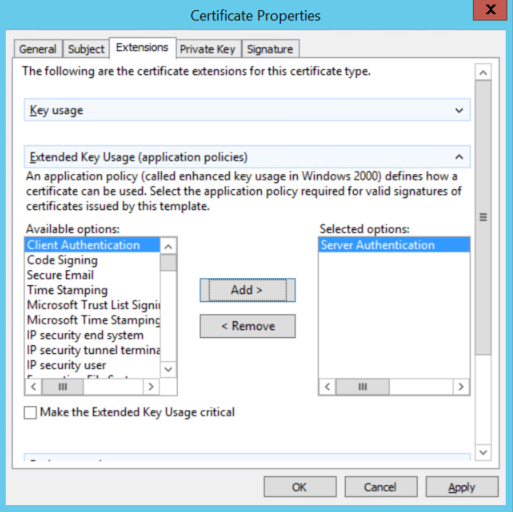This screenshot has height=512, width=513.
Task: Click Available options list scroll left arrow
Action: (34, 387)
